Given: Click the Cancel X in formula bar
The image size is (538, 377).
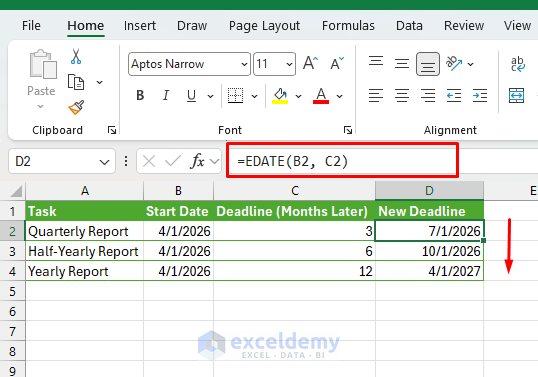Looking at the screenshot, I should click(149, 161).
